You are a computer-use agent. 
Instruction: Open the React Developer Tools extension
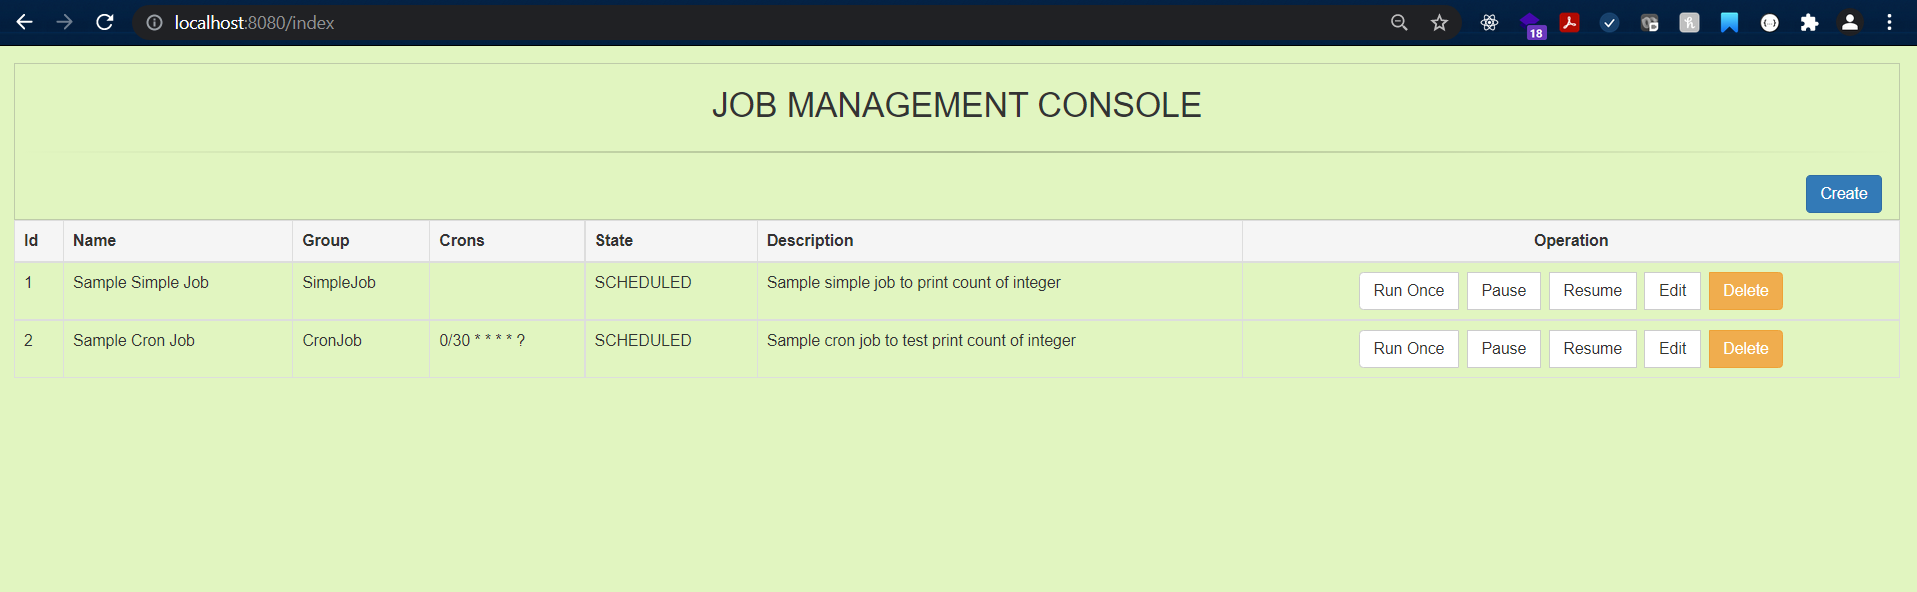[1489, 22]
